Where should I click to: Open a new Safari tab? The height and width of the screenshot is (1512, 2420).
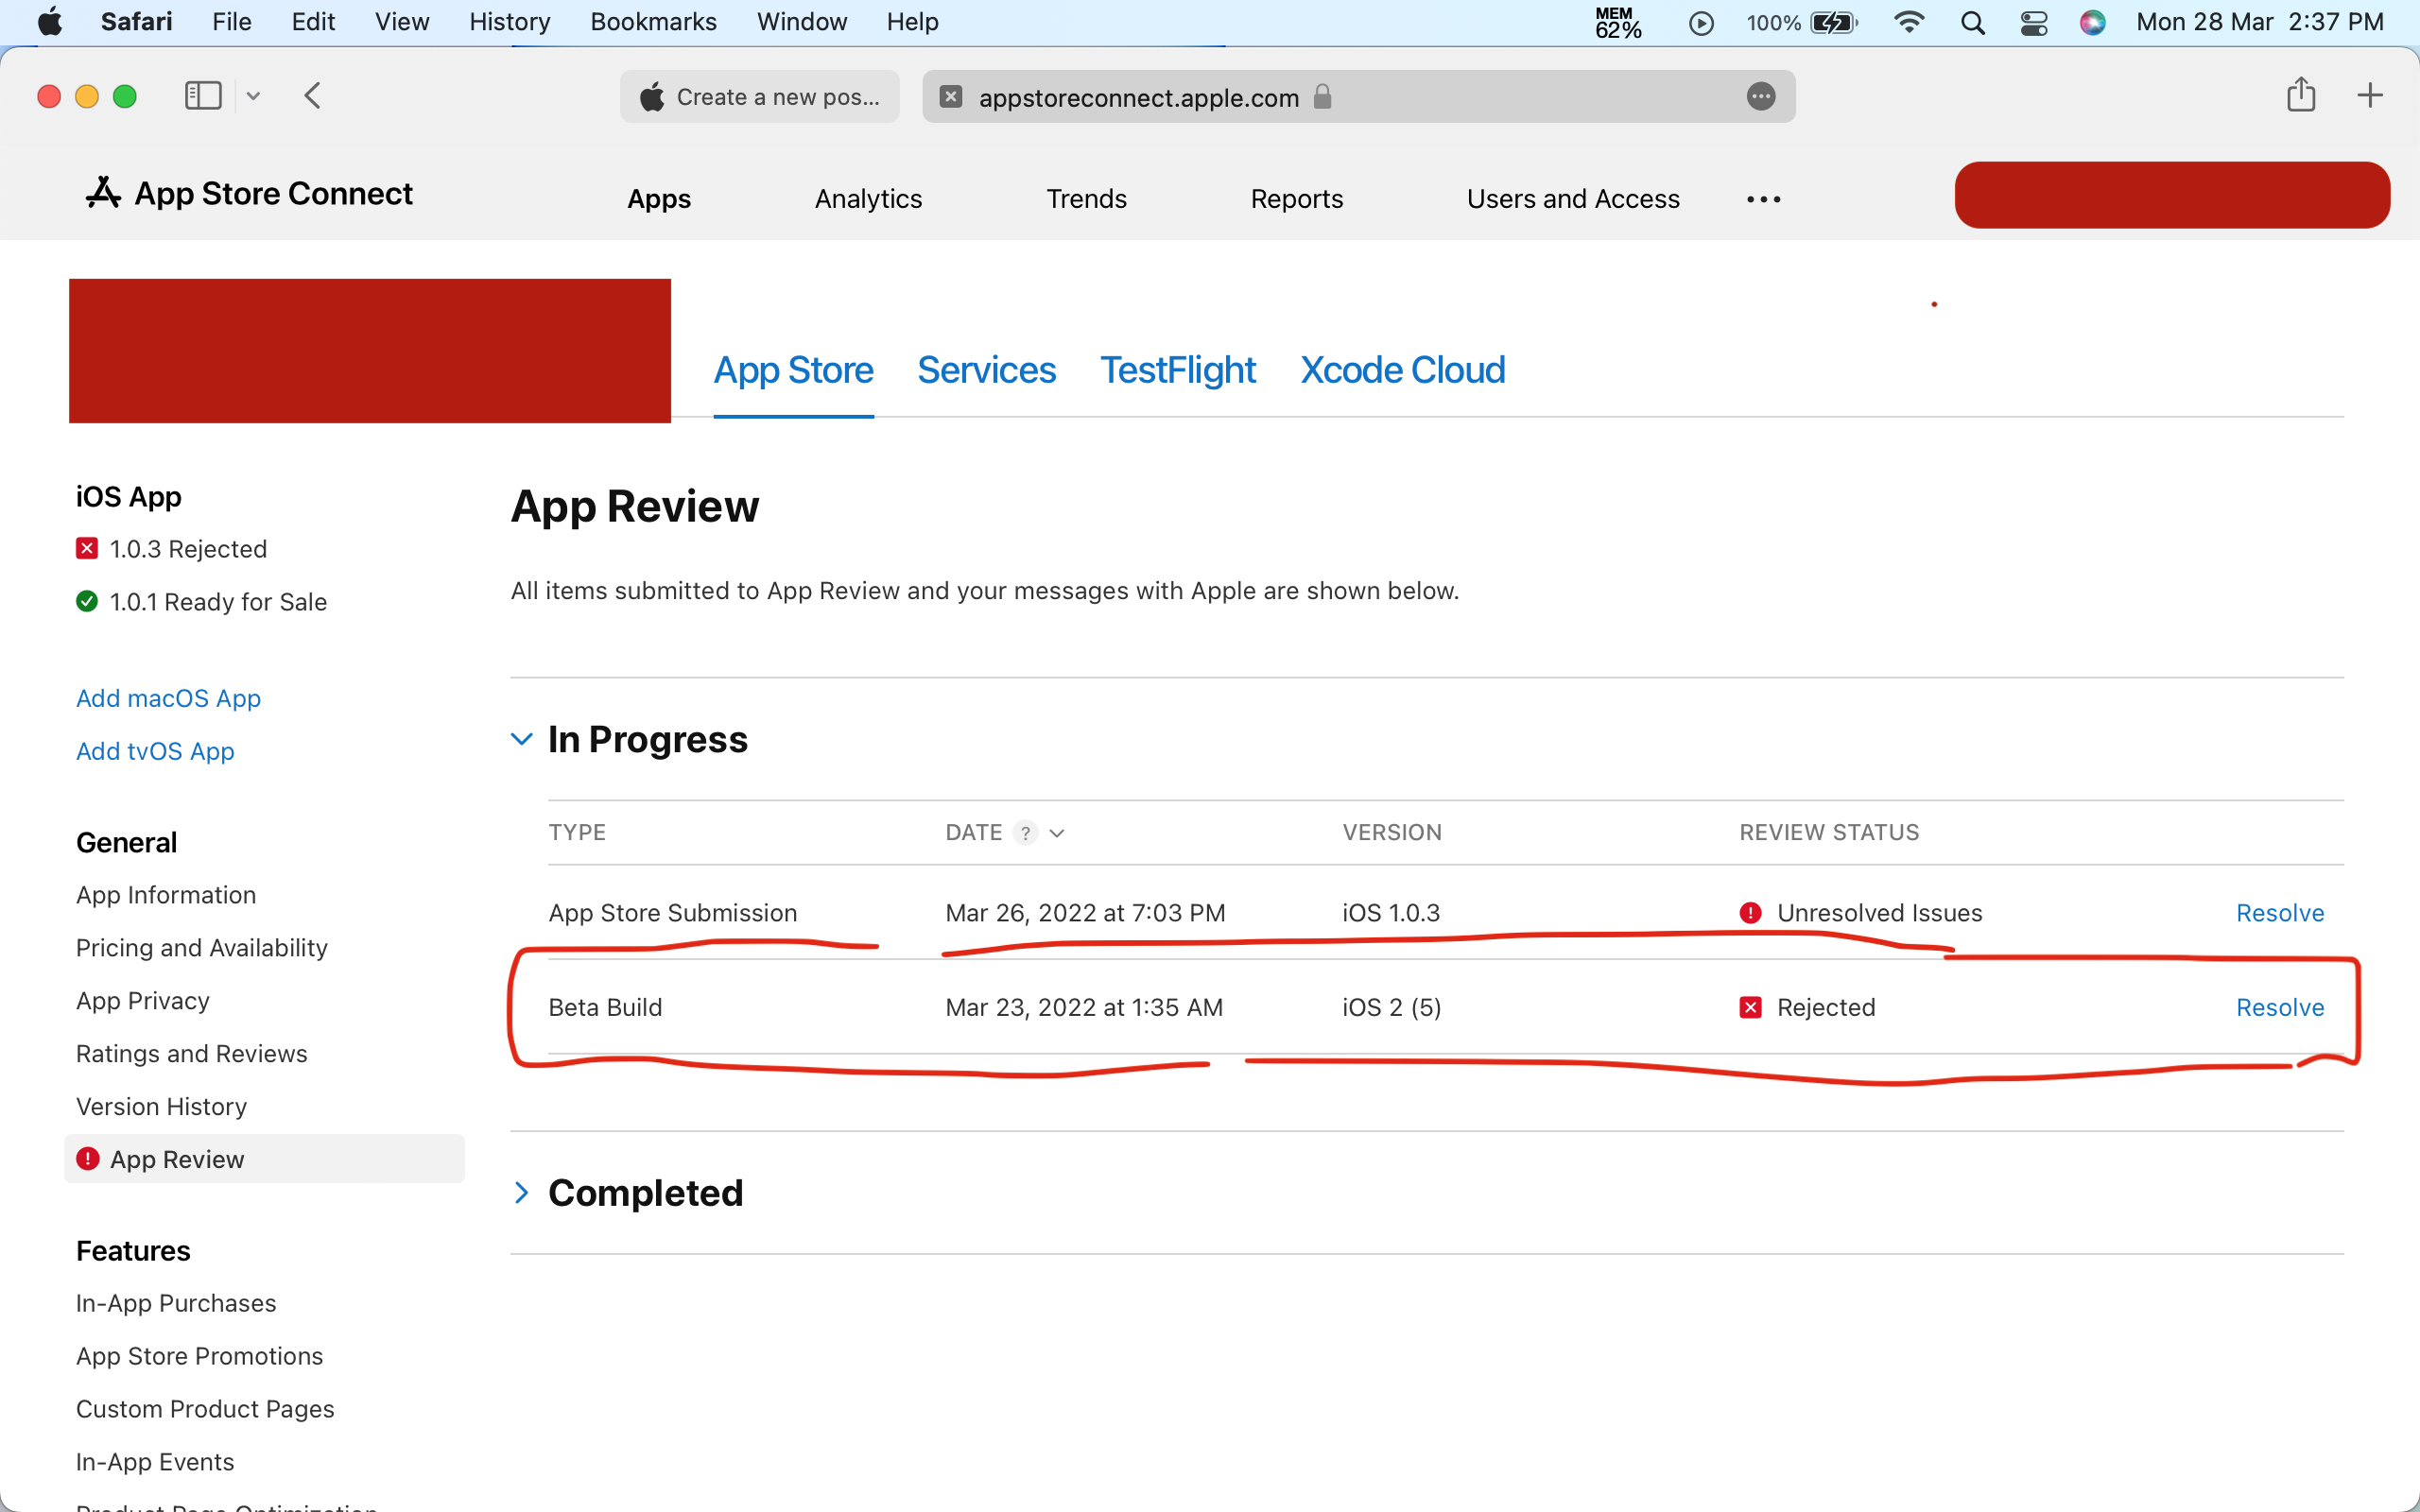click(x=2370, y=96)
